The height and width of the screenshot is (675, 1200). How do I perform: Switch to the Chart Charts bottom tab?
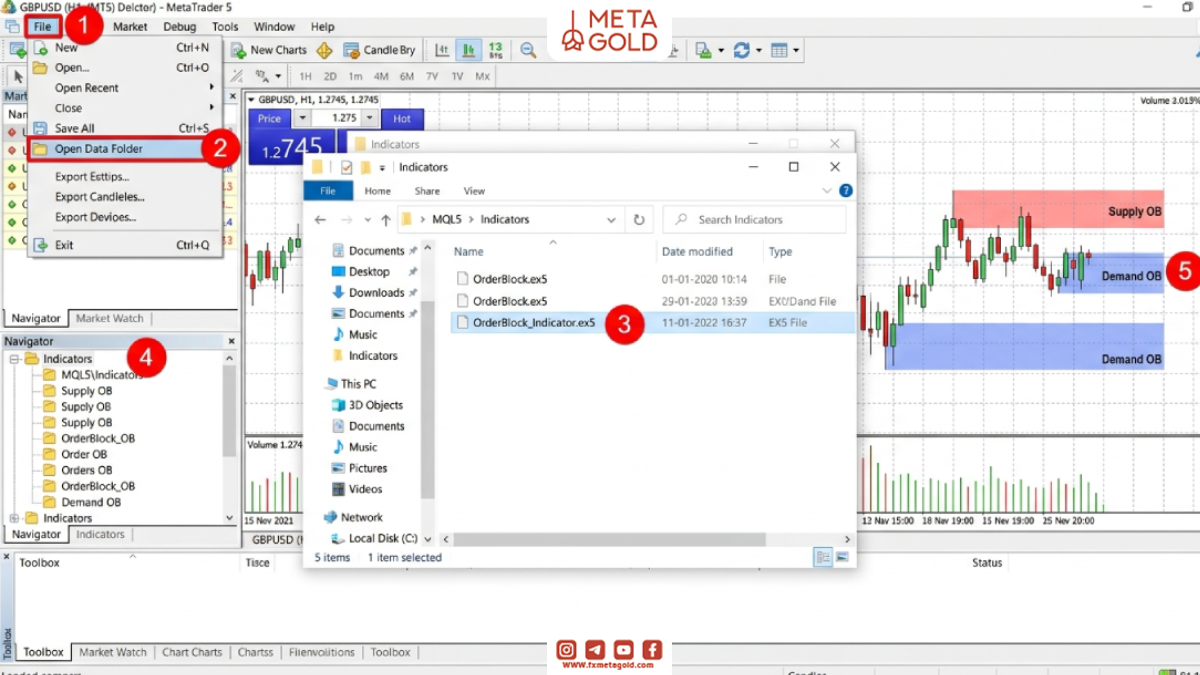pyautogui.click(x=192, y=652)
